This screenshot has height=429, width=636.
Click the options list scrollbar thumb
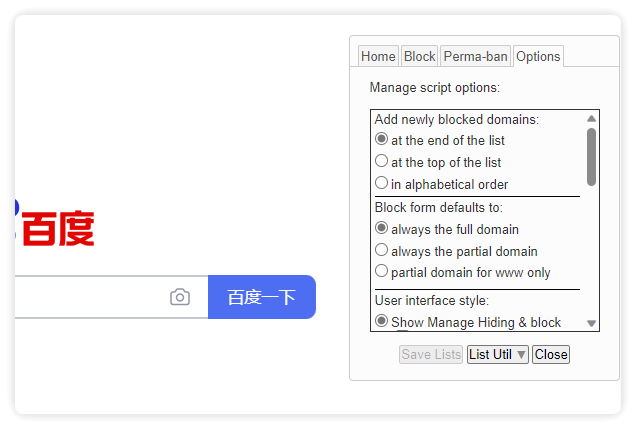(592, 156)
